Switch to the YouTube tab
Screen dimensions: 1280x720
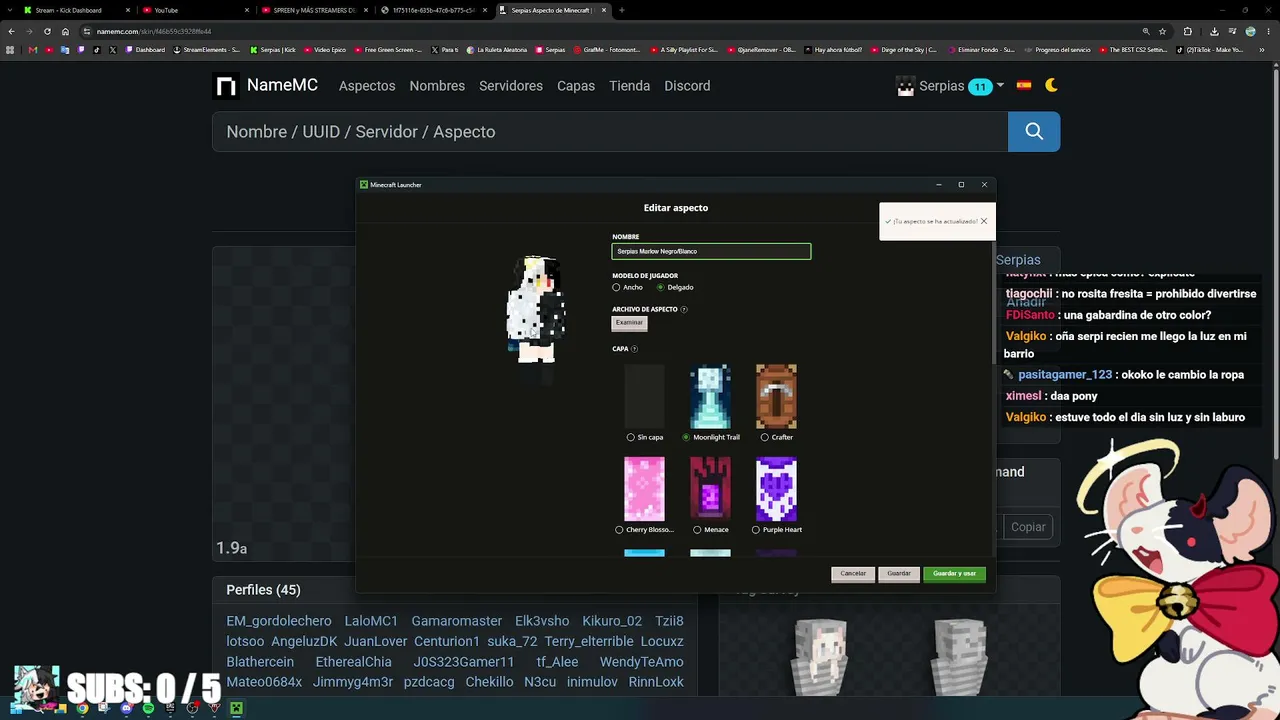point(196,10)
